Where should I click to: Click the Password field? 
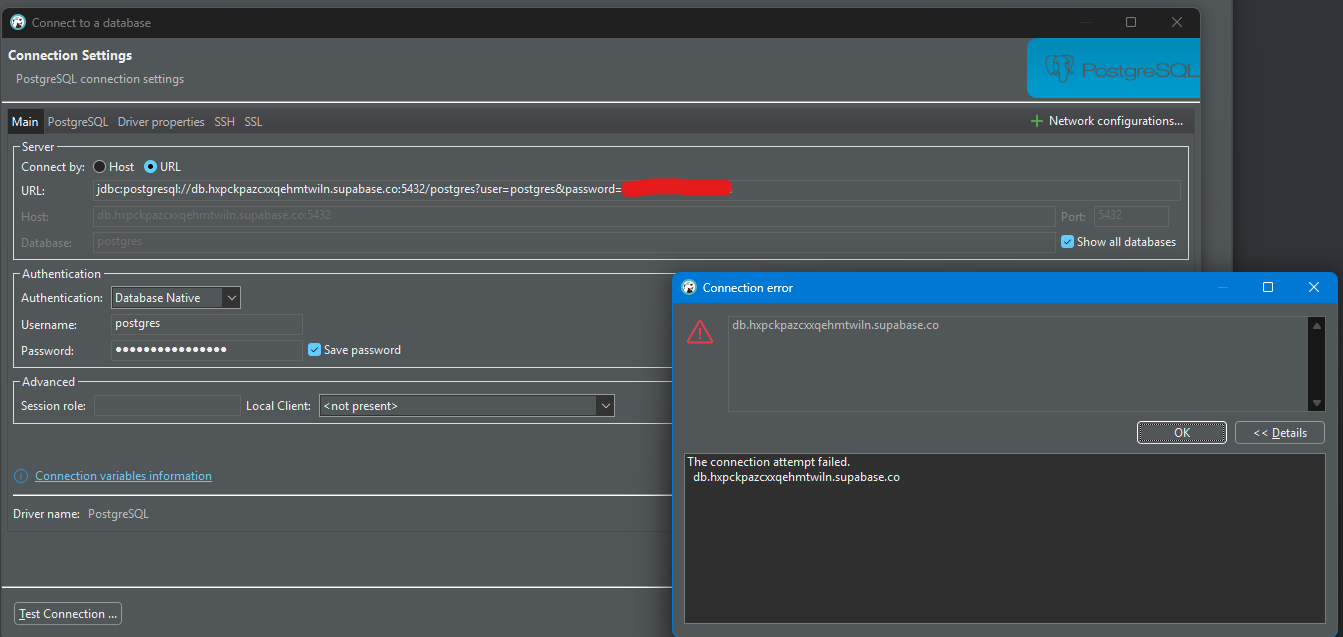(x=206, y=350)
